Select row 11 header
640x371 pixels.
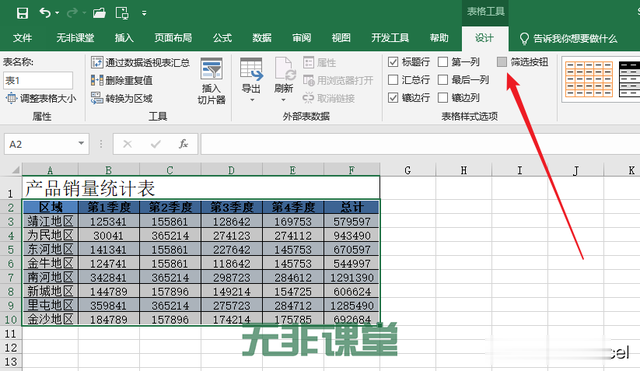[x=11, y=334]
